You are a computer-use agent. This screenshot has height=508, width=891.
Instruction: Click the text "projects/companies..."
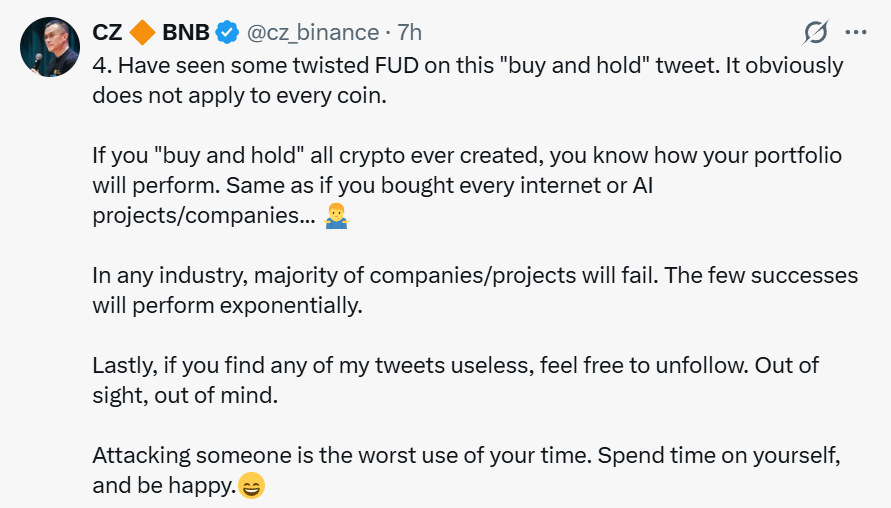(x=204, y=217)
